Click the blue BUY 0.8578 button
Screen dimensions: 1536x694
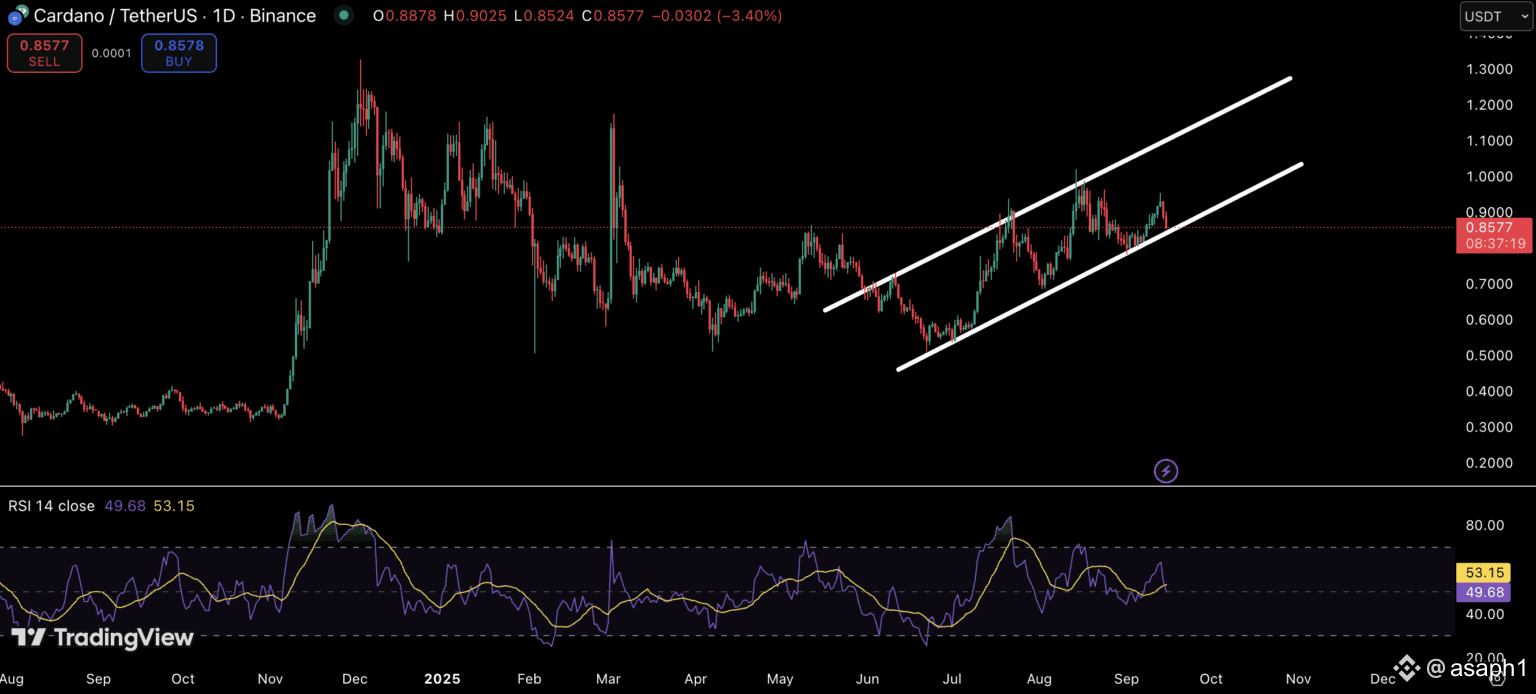[x=179, y=53]
